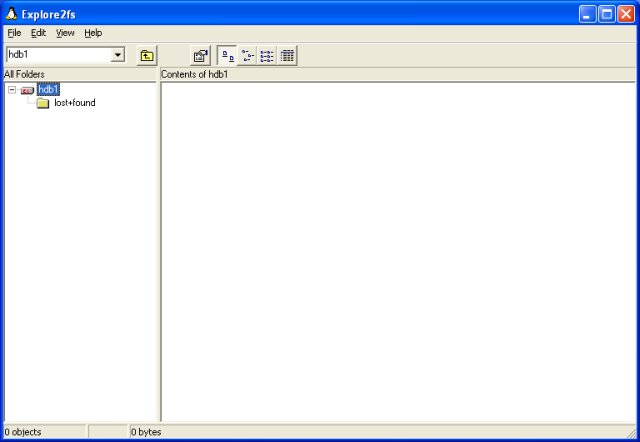The width and height of the screenshot is (640, 442).
Task: Go up one folder level
Action: click(x=147, y=55)
